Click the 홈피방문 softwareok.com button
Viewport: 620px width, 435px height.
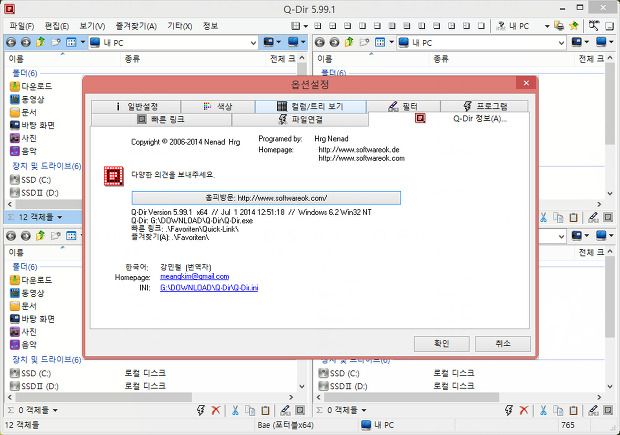click(266, 198)
